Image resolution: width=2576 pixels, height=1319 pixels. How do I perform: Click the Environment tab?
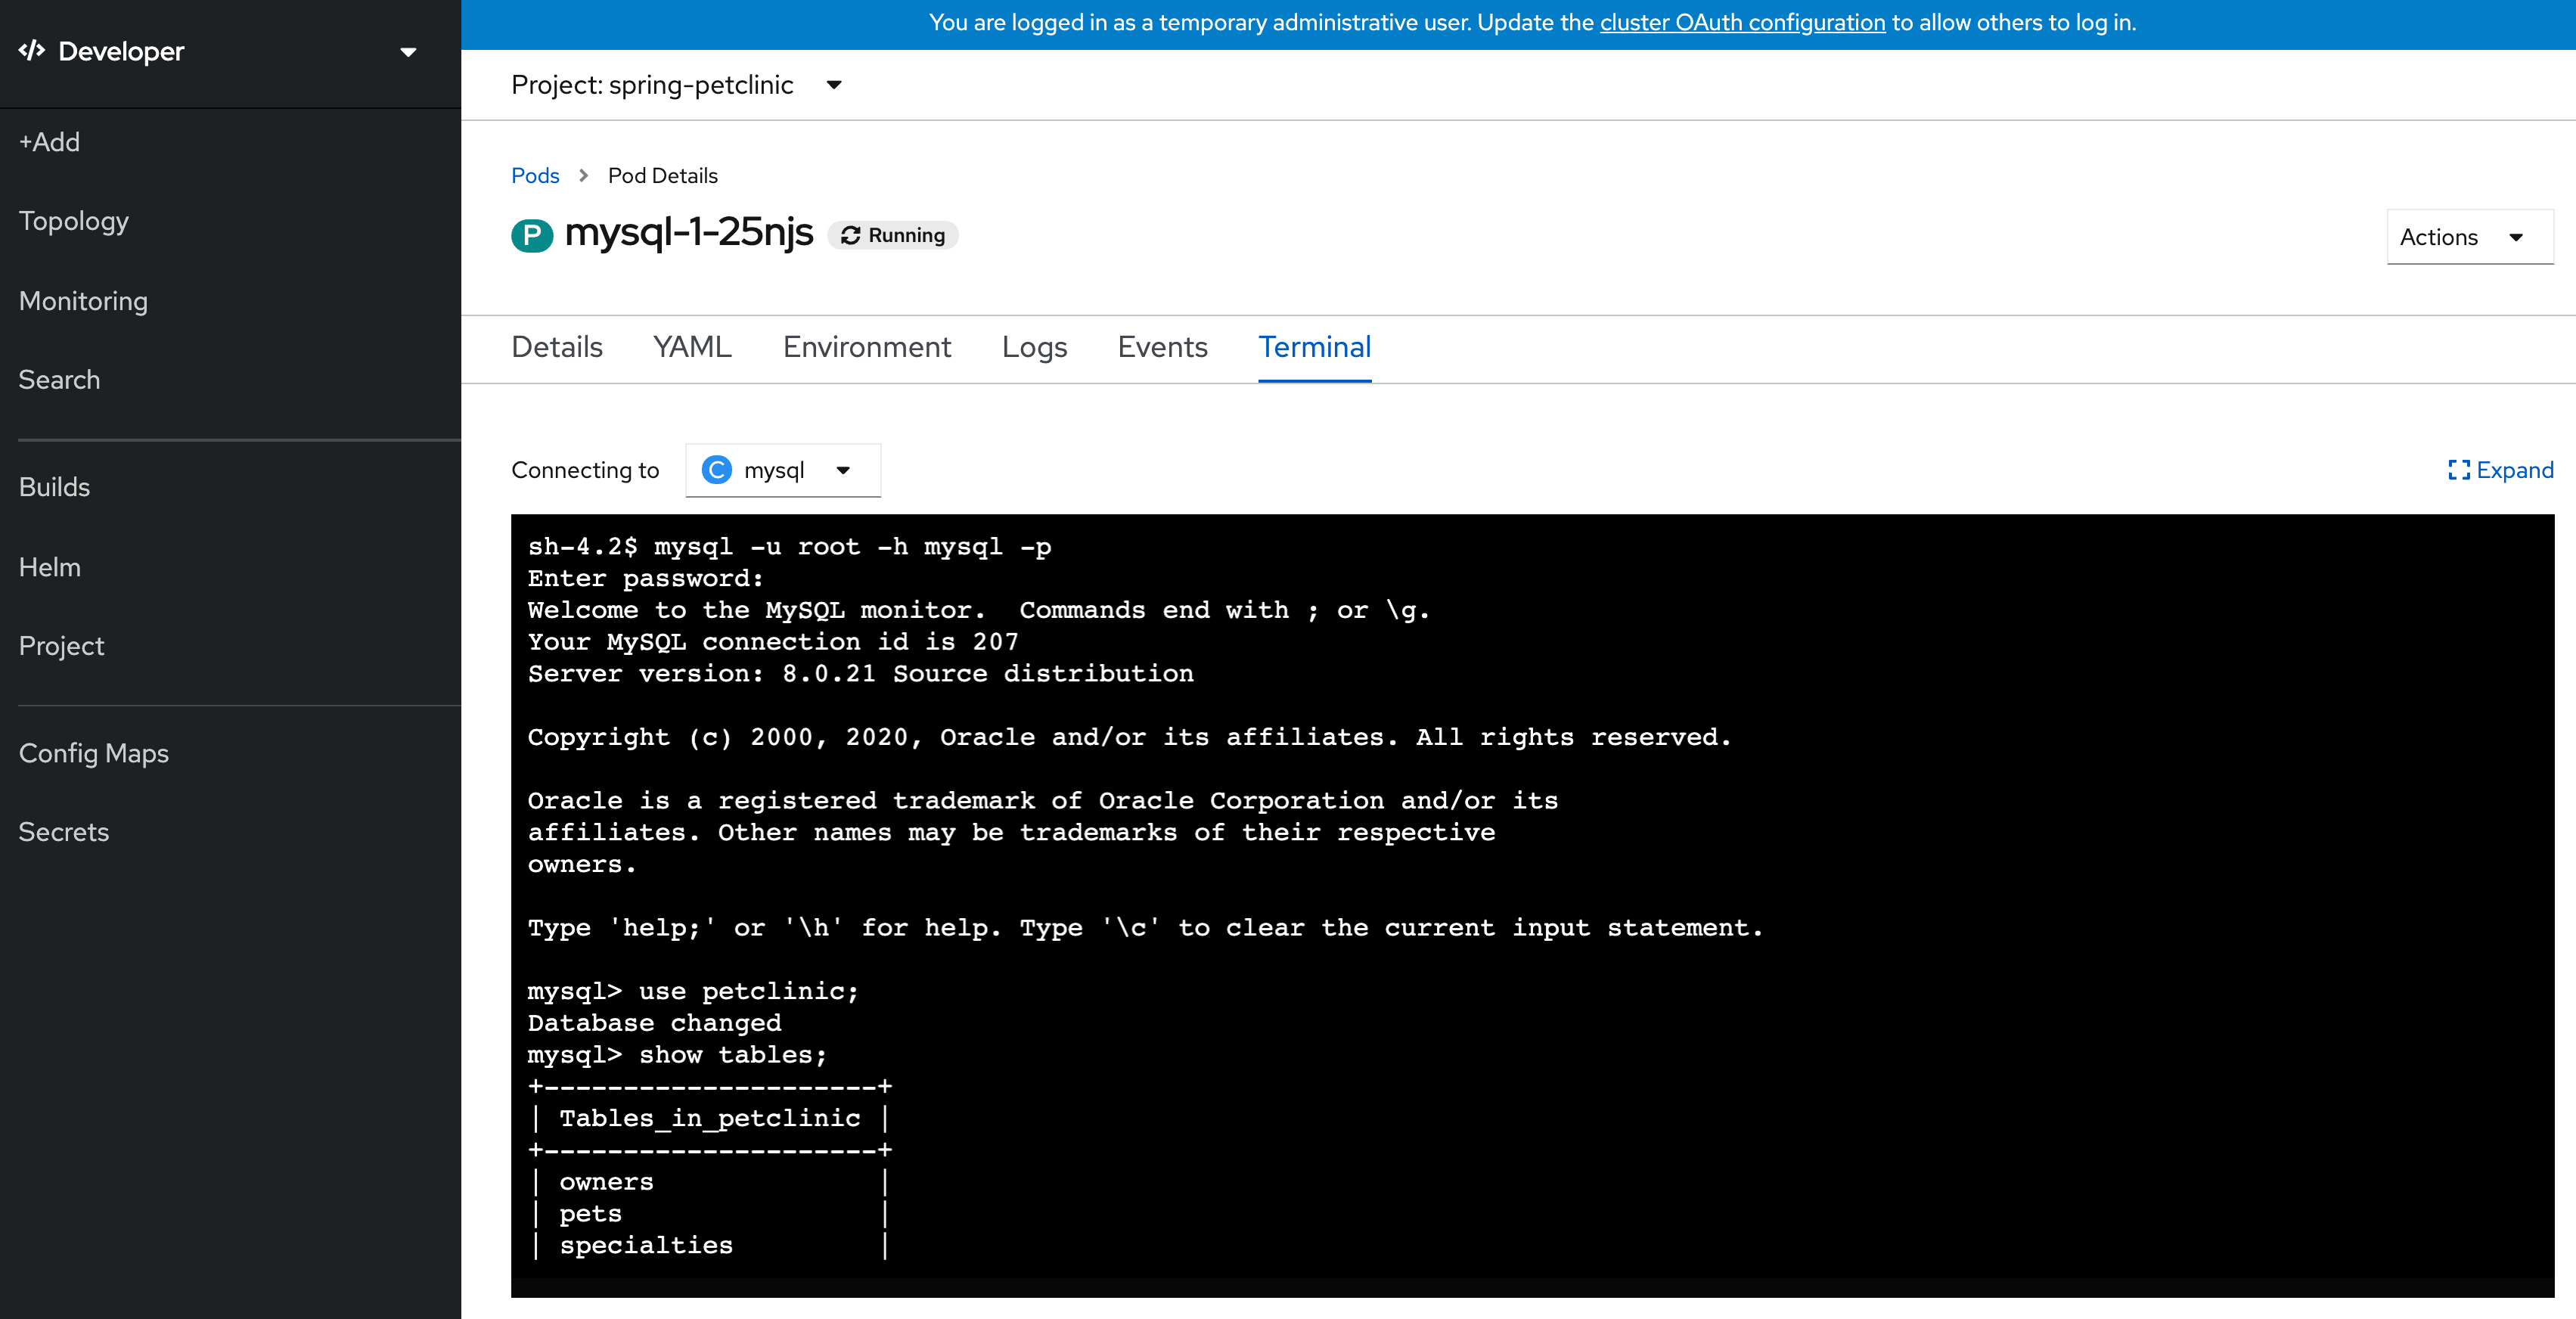pos(867,348)
